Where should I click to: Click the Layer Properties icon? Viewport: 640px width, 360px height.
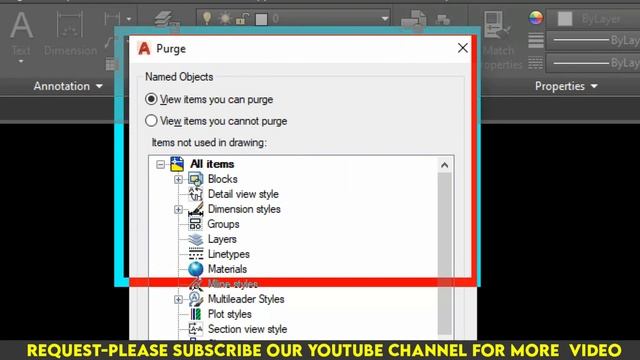(167, 20)
